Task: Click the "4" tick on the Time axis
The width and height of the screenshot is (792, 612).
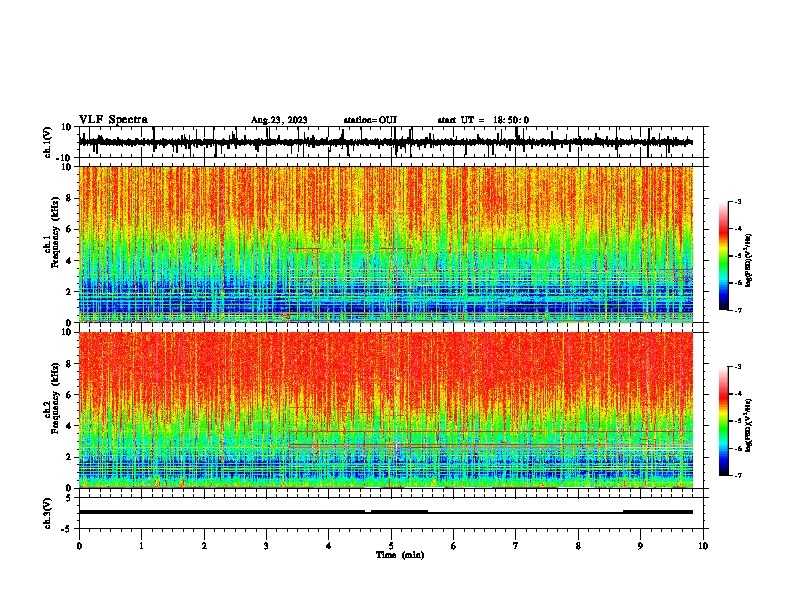Action: click(329, 546)
